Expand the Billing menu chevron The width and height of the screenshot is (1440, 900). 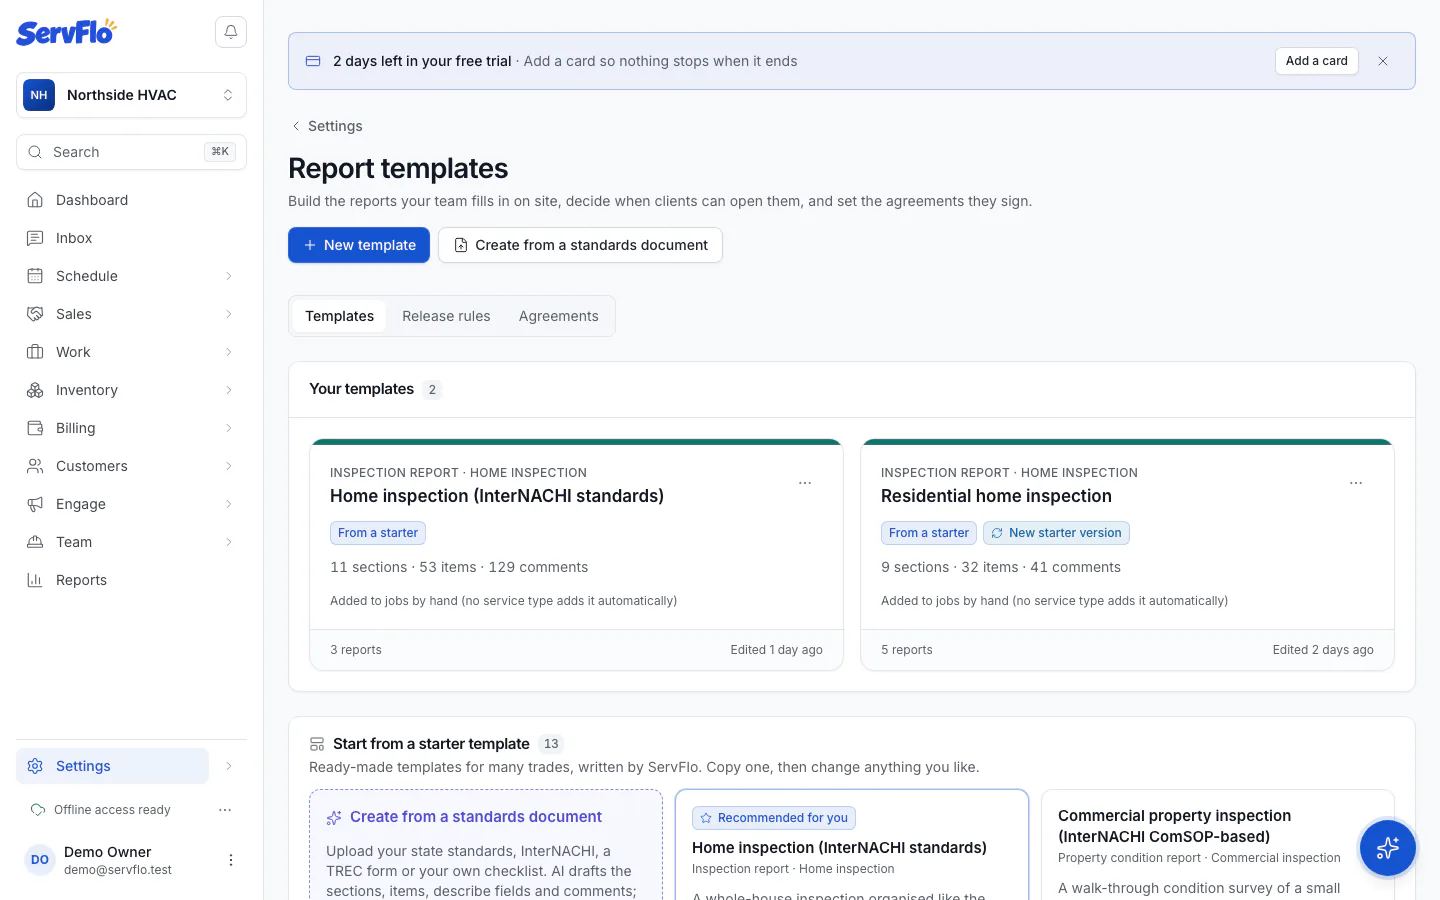click(229, 428)
